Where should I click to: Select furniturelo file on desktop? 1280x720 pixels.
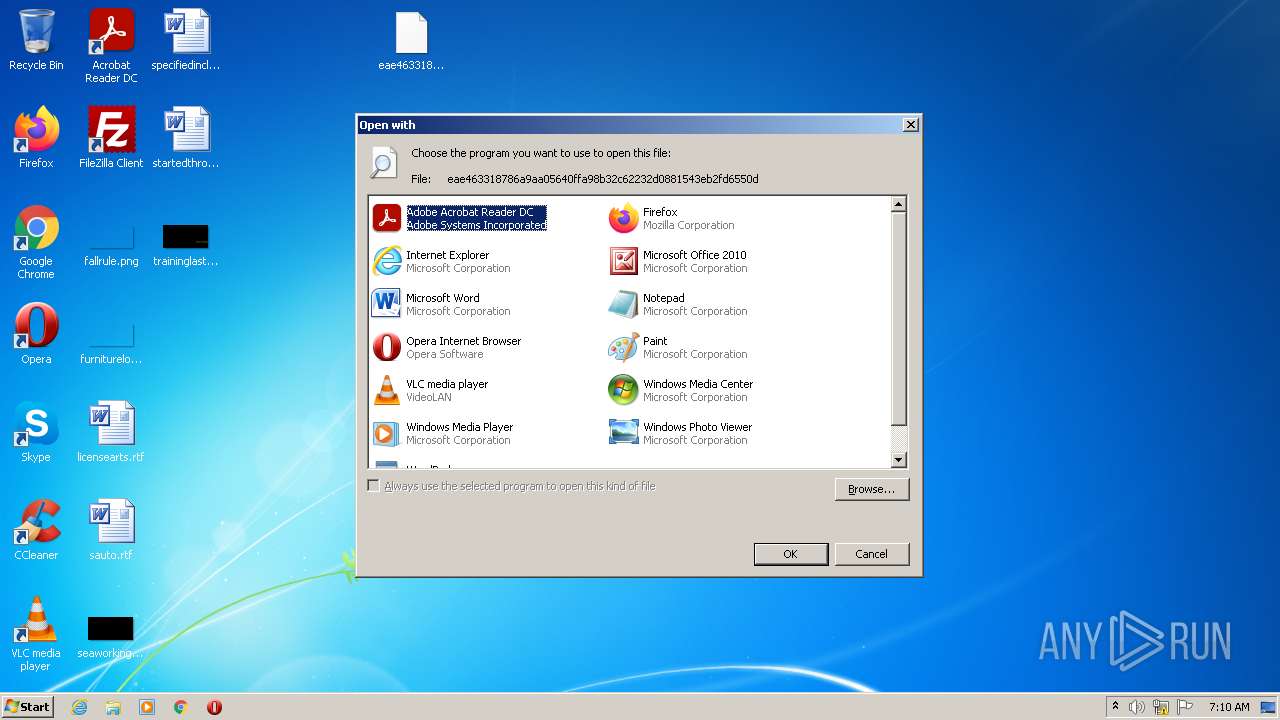(x=111, y=340)
